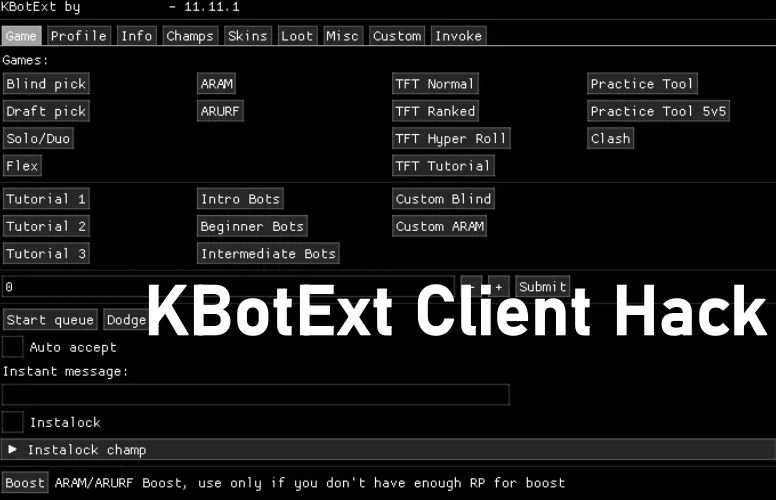Start Tutorial 2
This screenshot has height=500, width=776.
pyautogui.click(x=46, y=226)
